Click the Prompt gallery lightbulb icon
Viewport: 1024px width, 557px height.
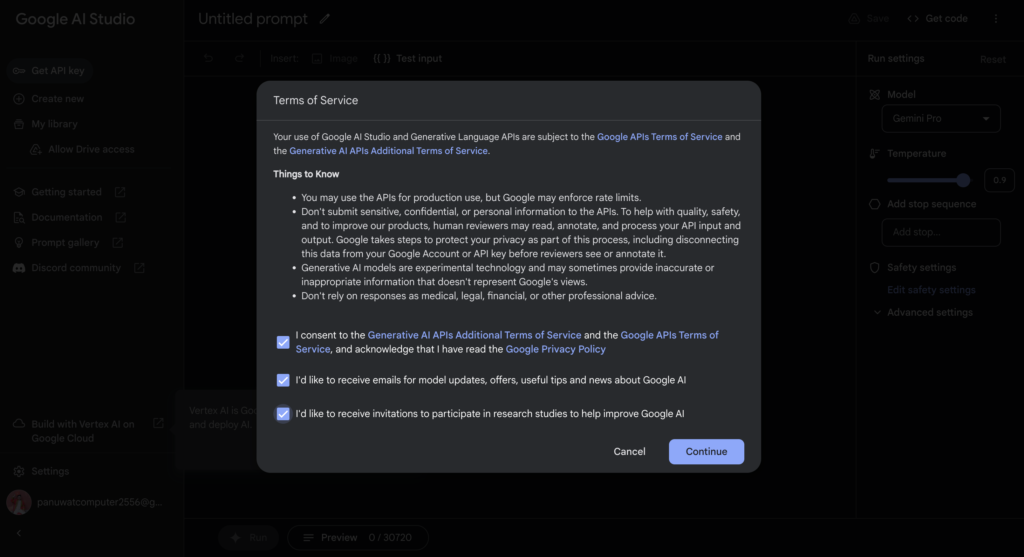pyautogui.click(x=19, y=243)
